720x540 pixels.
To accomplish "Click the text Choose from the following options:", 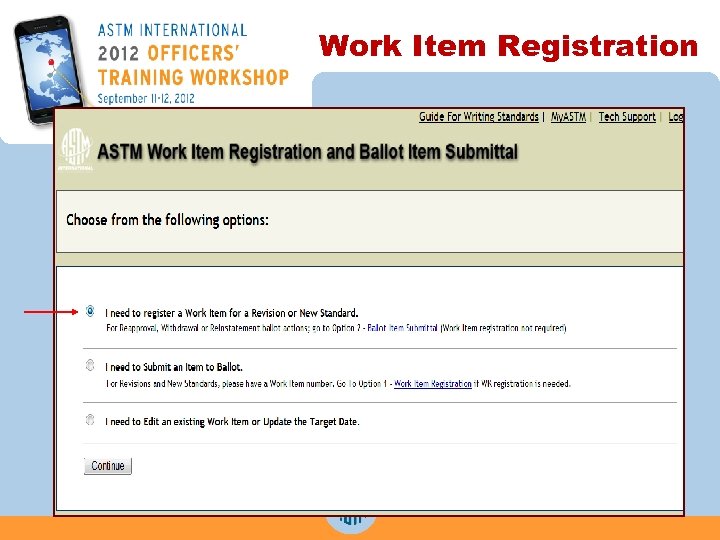I will click(x=167, y=220).
